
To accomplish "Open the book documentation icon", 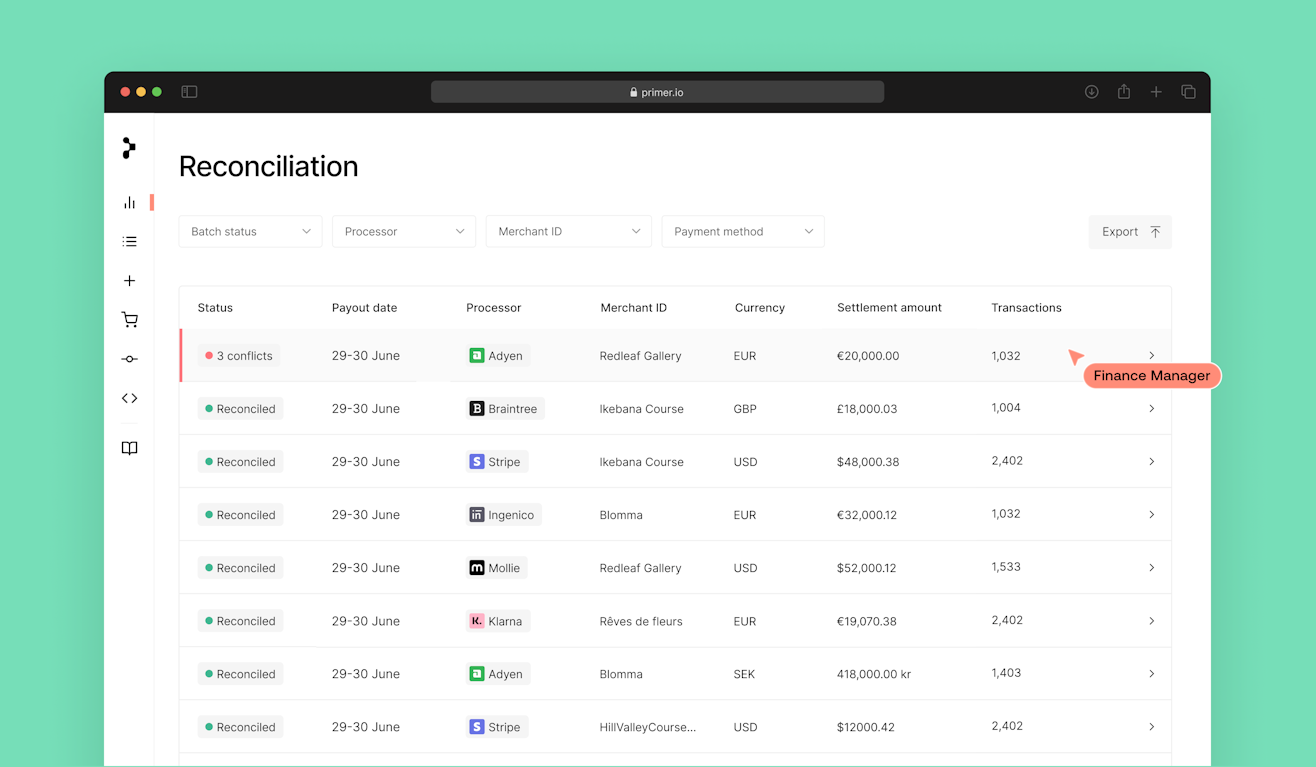I will click(129, 448).
